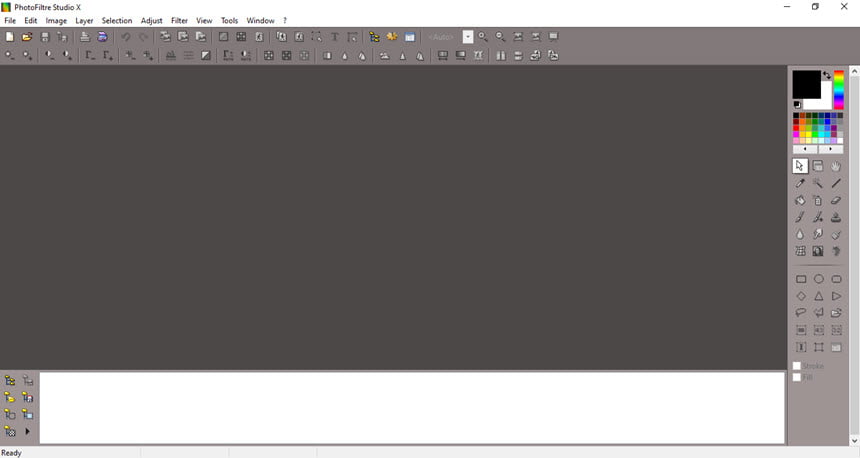Click the brightness increase icon

tap(27, 55)
